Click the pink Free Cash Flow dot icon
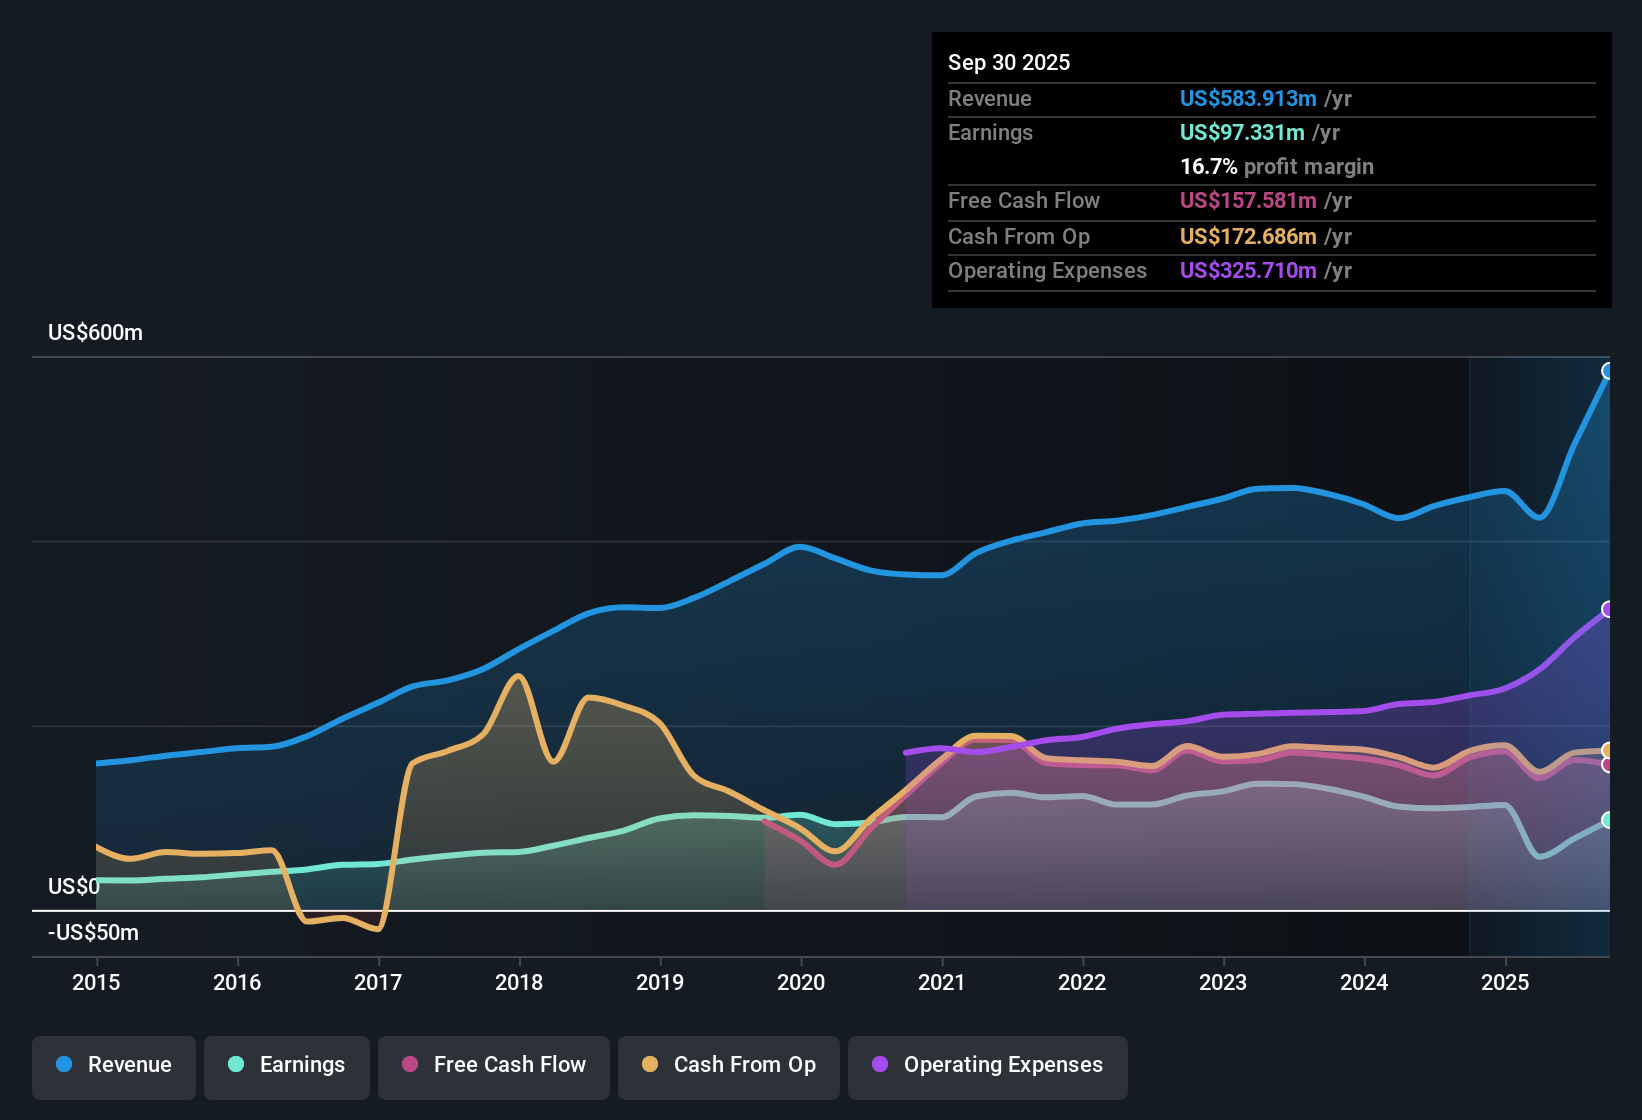This screenshot has width=1642, height=1120. [408, 1065]
